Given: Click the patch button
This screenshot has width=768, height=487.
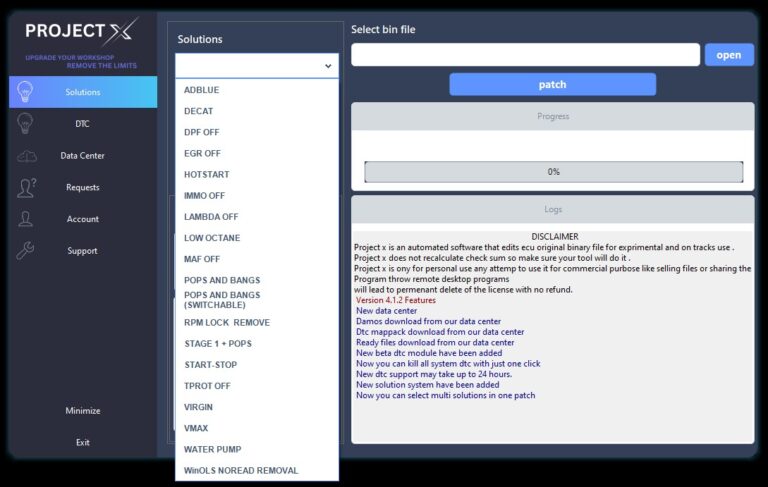Looking at the screenshot, I should (552, 85).
